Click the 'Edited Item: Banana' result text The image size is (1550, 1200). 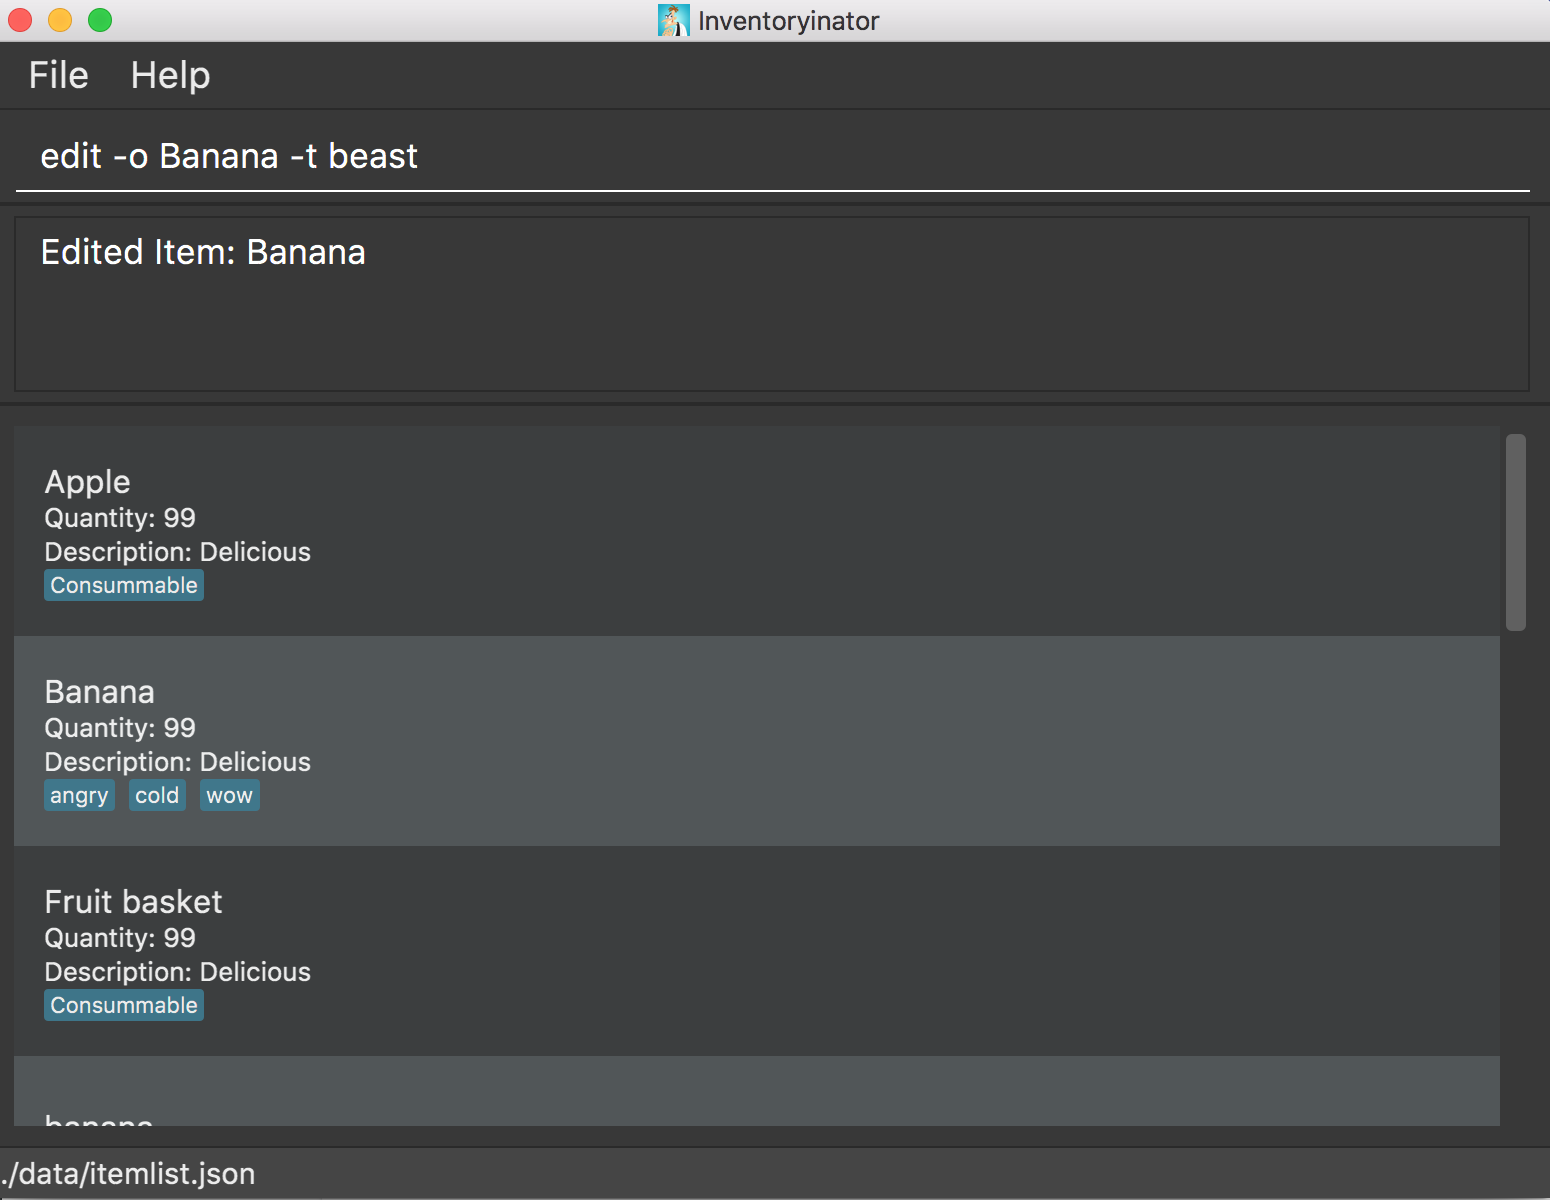click(x=203, y=252)
